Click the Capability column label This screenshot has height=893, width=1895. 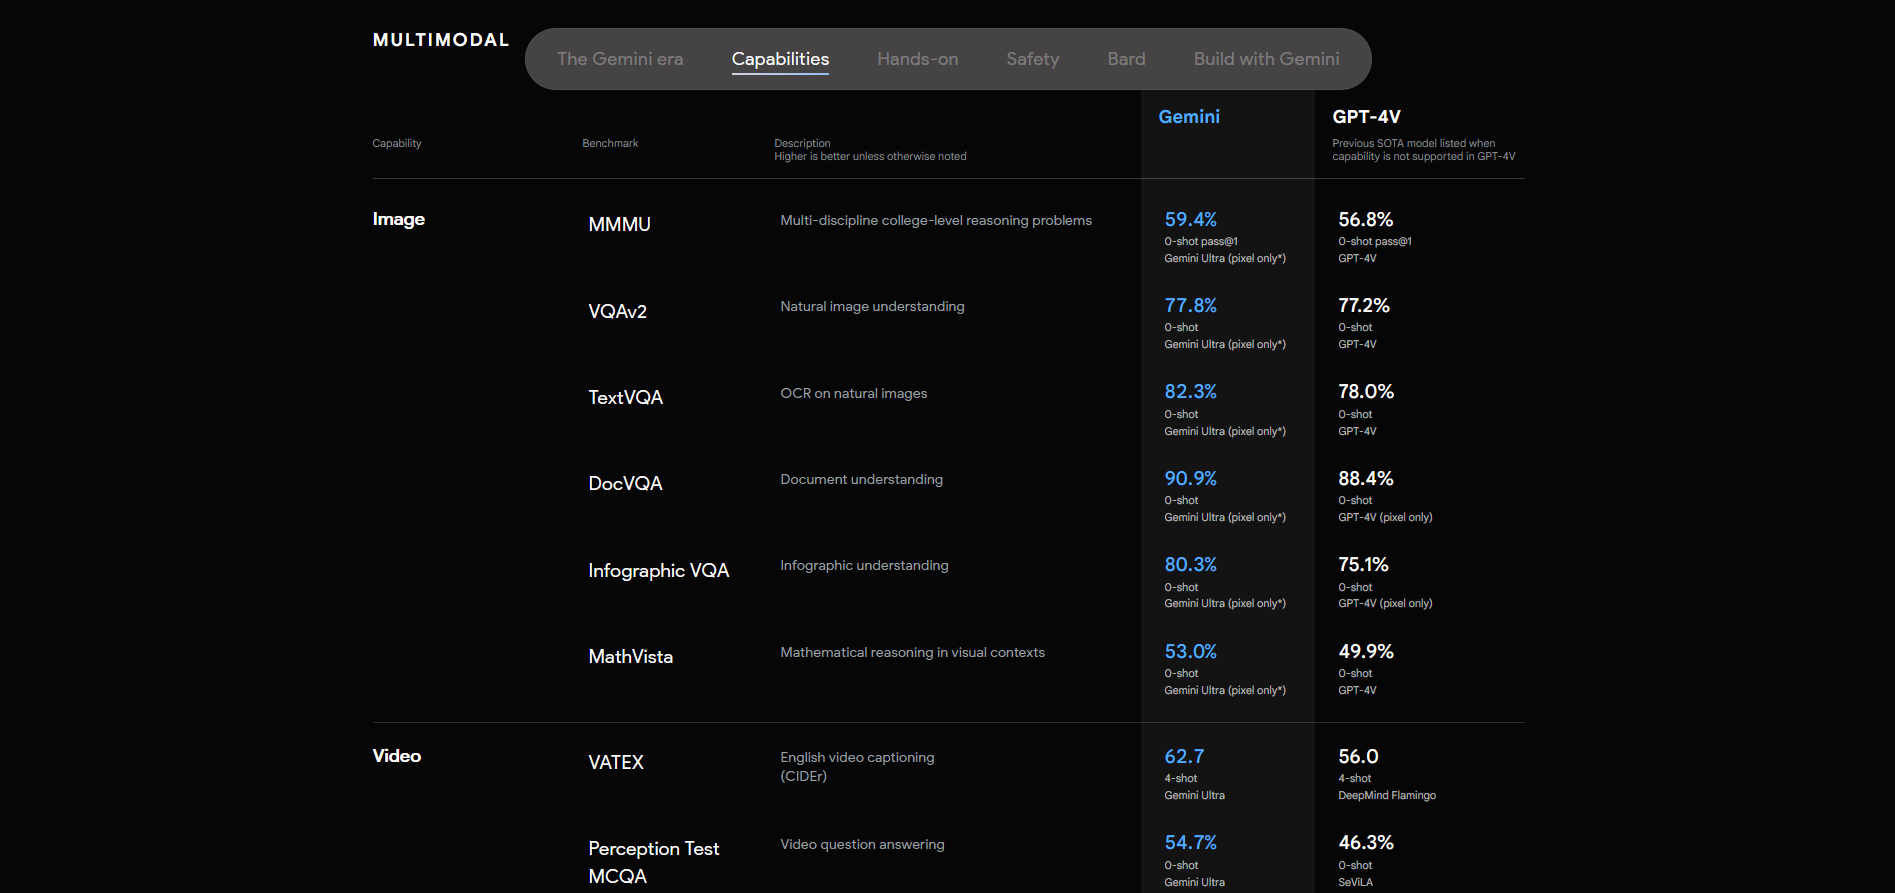tap(397, 143)
